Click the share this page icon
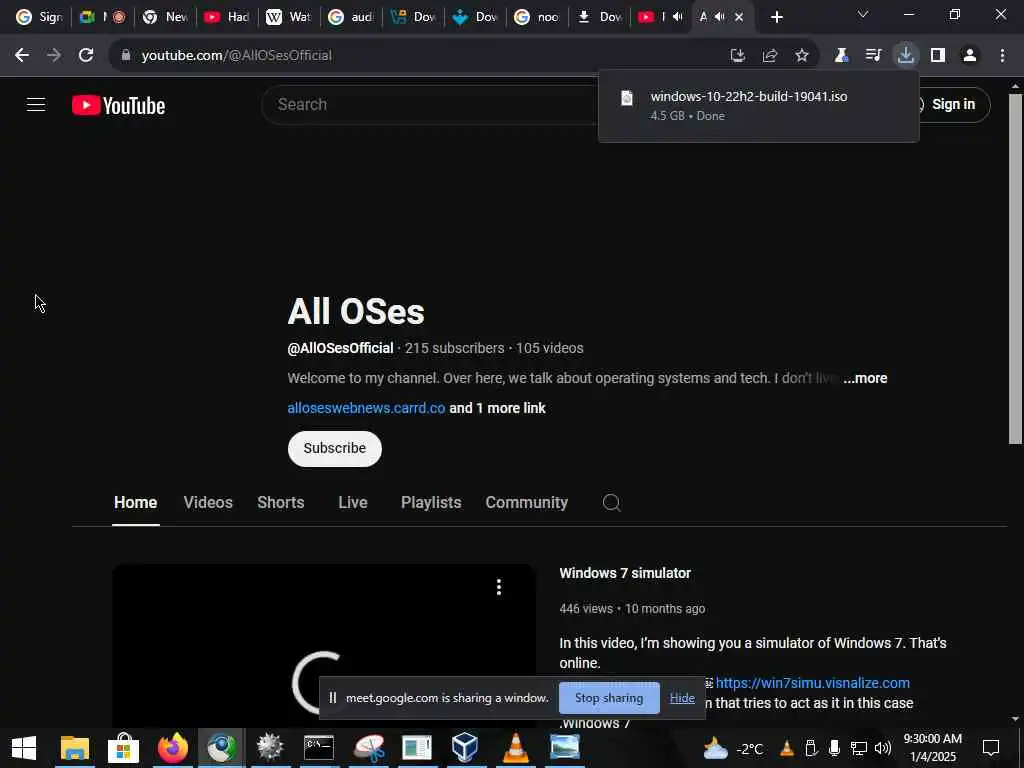 click(x=770, y=56)
